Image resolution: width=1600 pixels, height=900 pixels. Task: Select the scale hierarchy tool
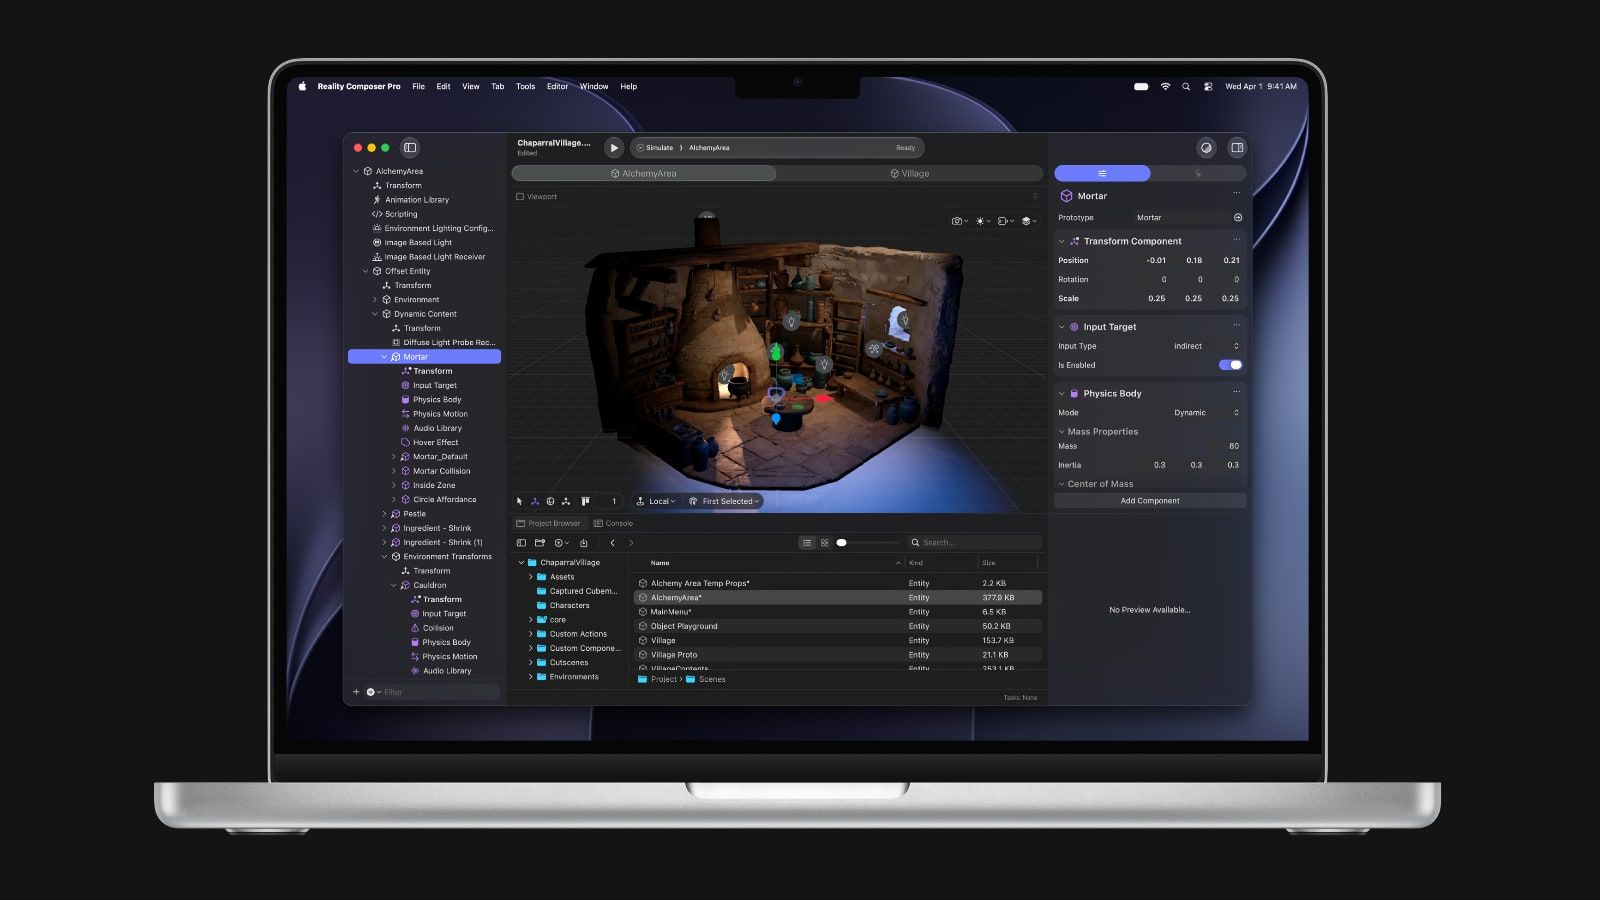pos(566,501)
